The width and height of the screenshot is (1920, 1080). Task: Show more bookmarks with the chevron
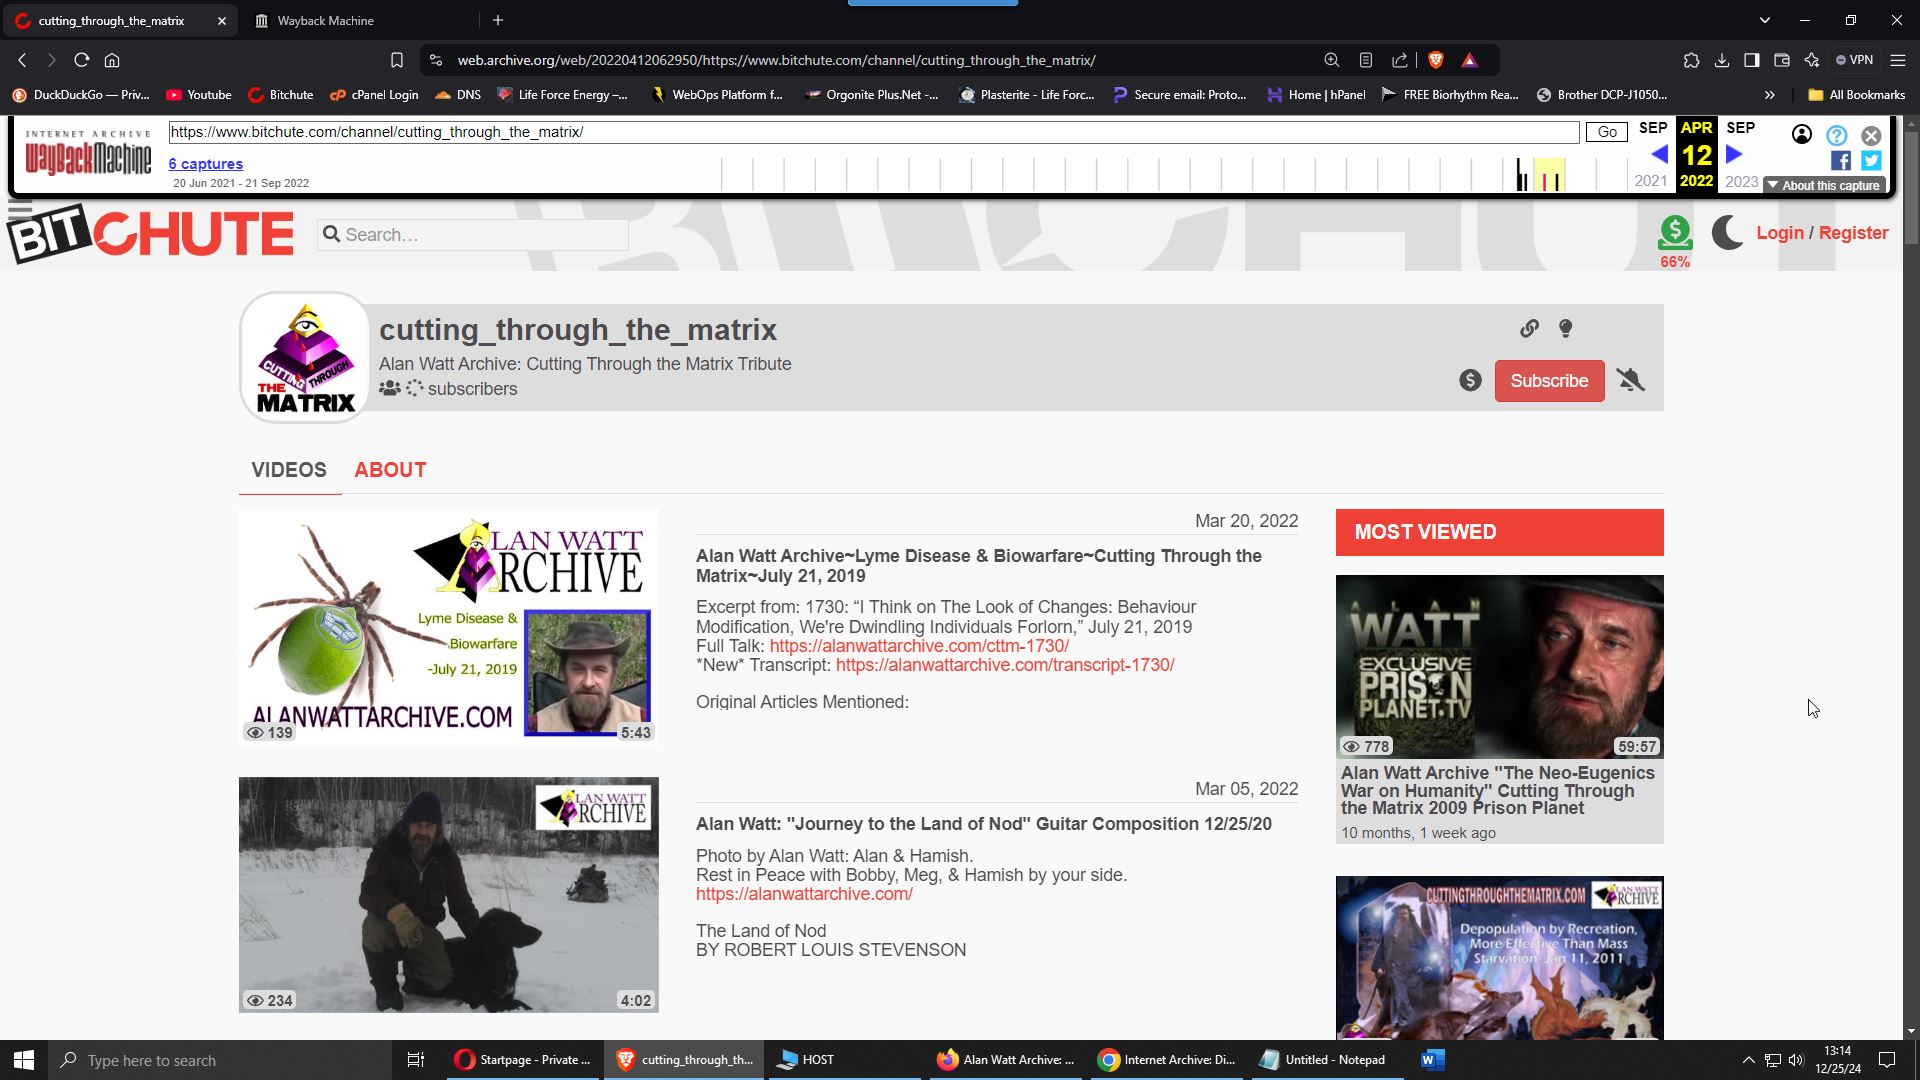coord(1770,95)
